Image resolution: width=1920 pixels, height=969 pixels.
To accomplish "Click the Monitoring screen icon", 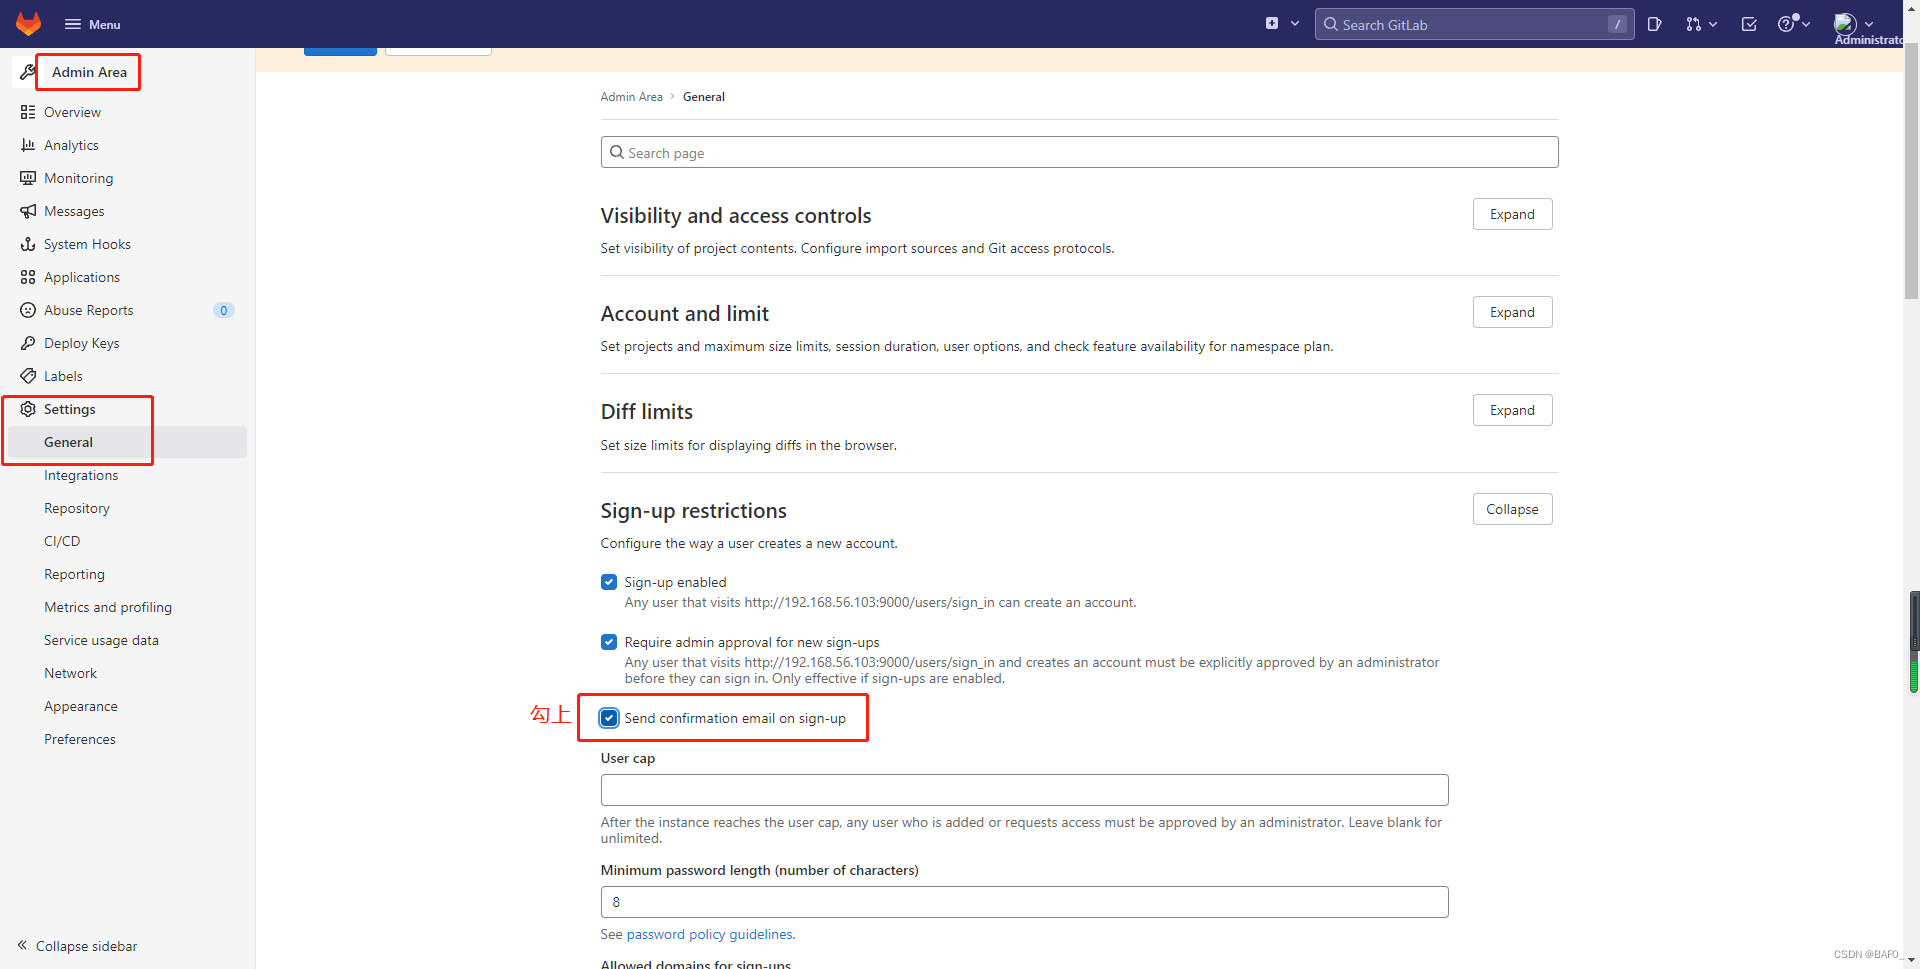I will 28,178.
